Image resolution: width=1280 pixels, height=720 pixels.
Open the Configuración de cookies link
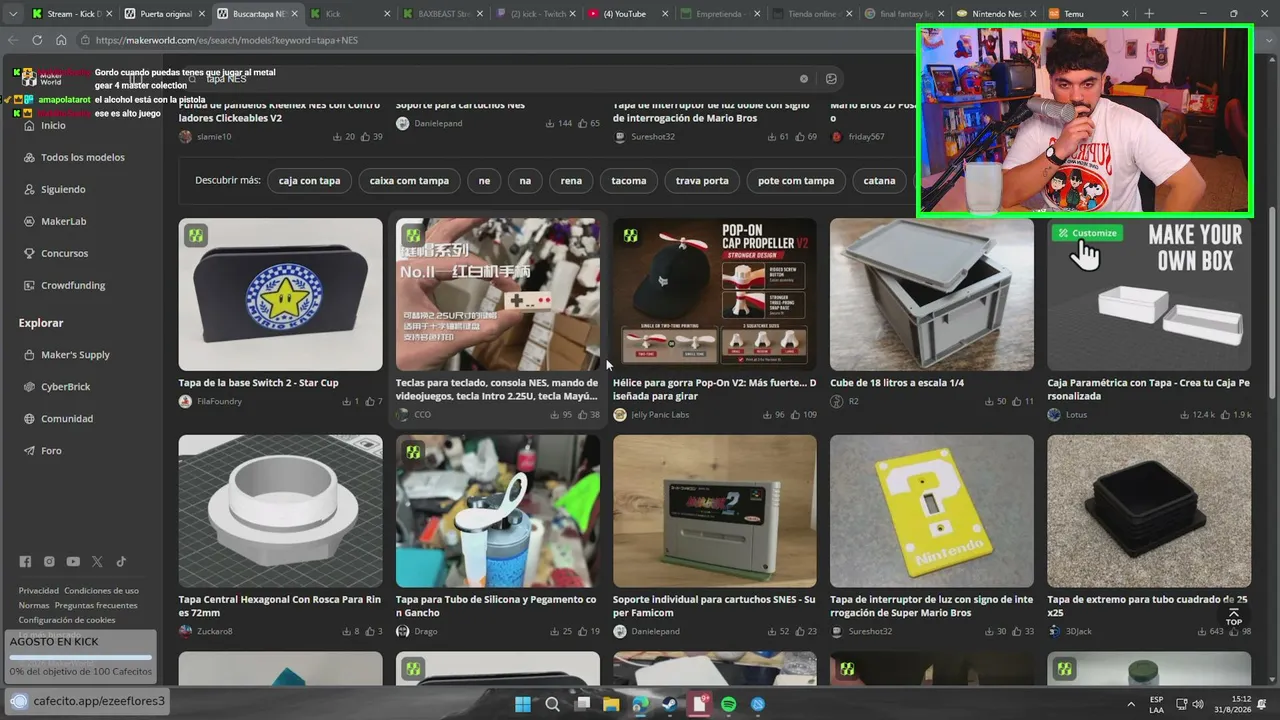tap(67, 620)
